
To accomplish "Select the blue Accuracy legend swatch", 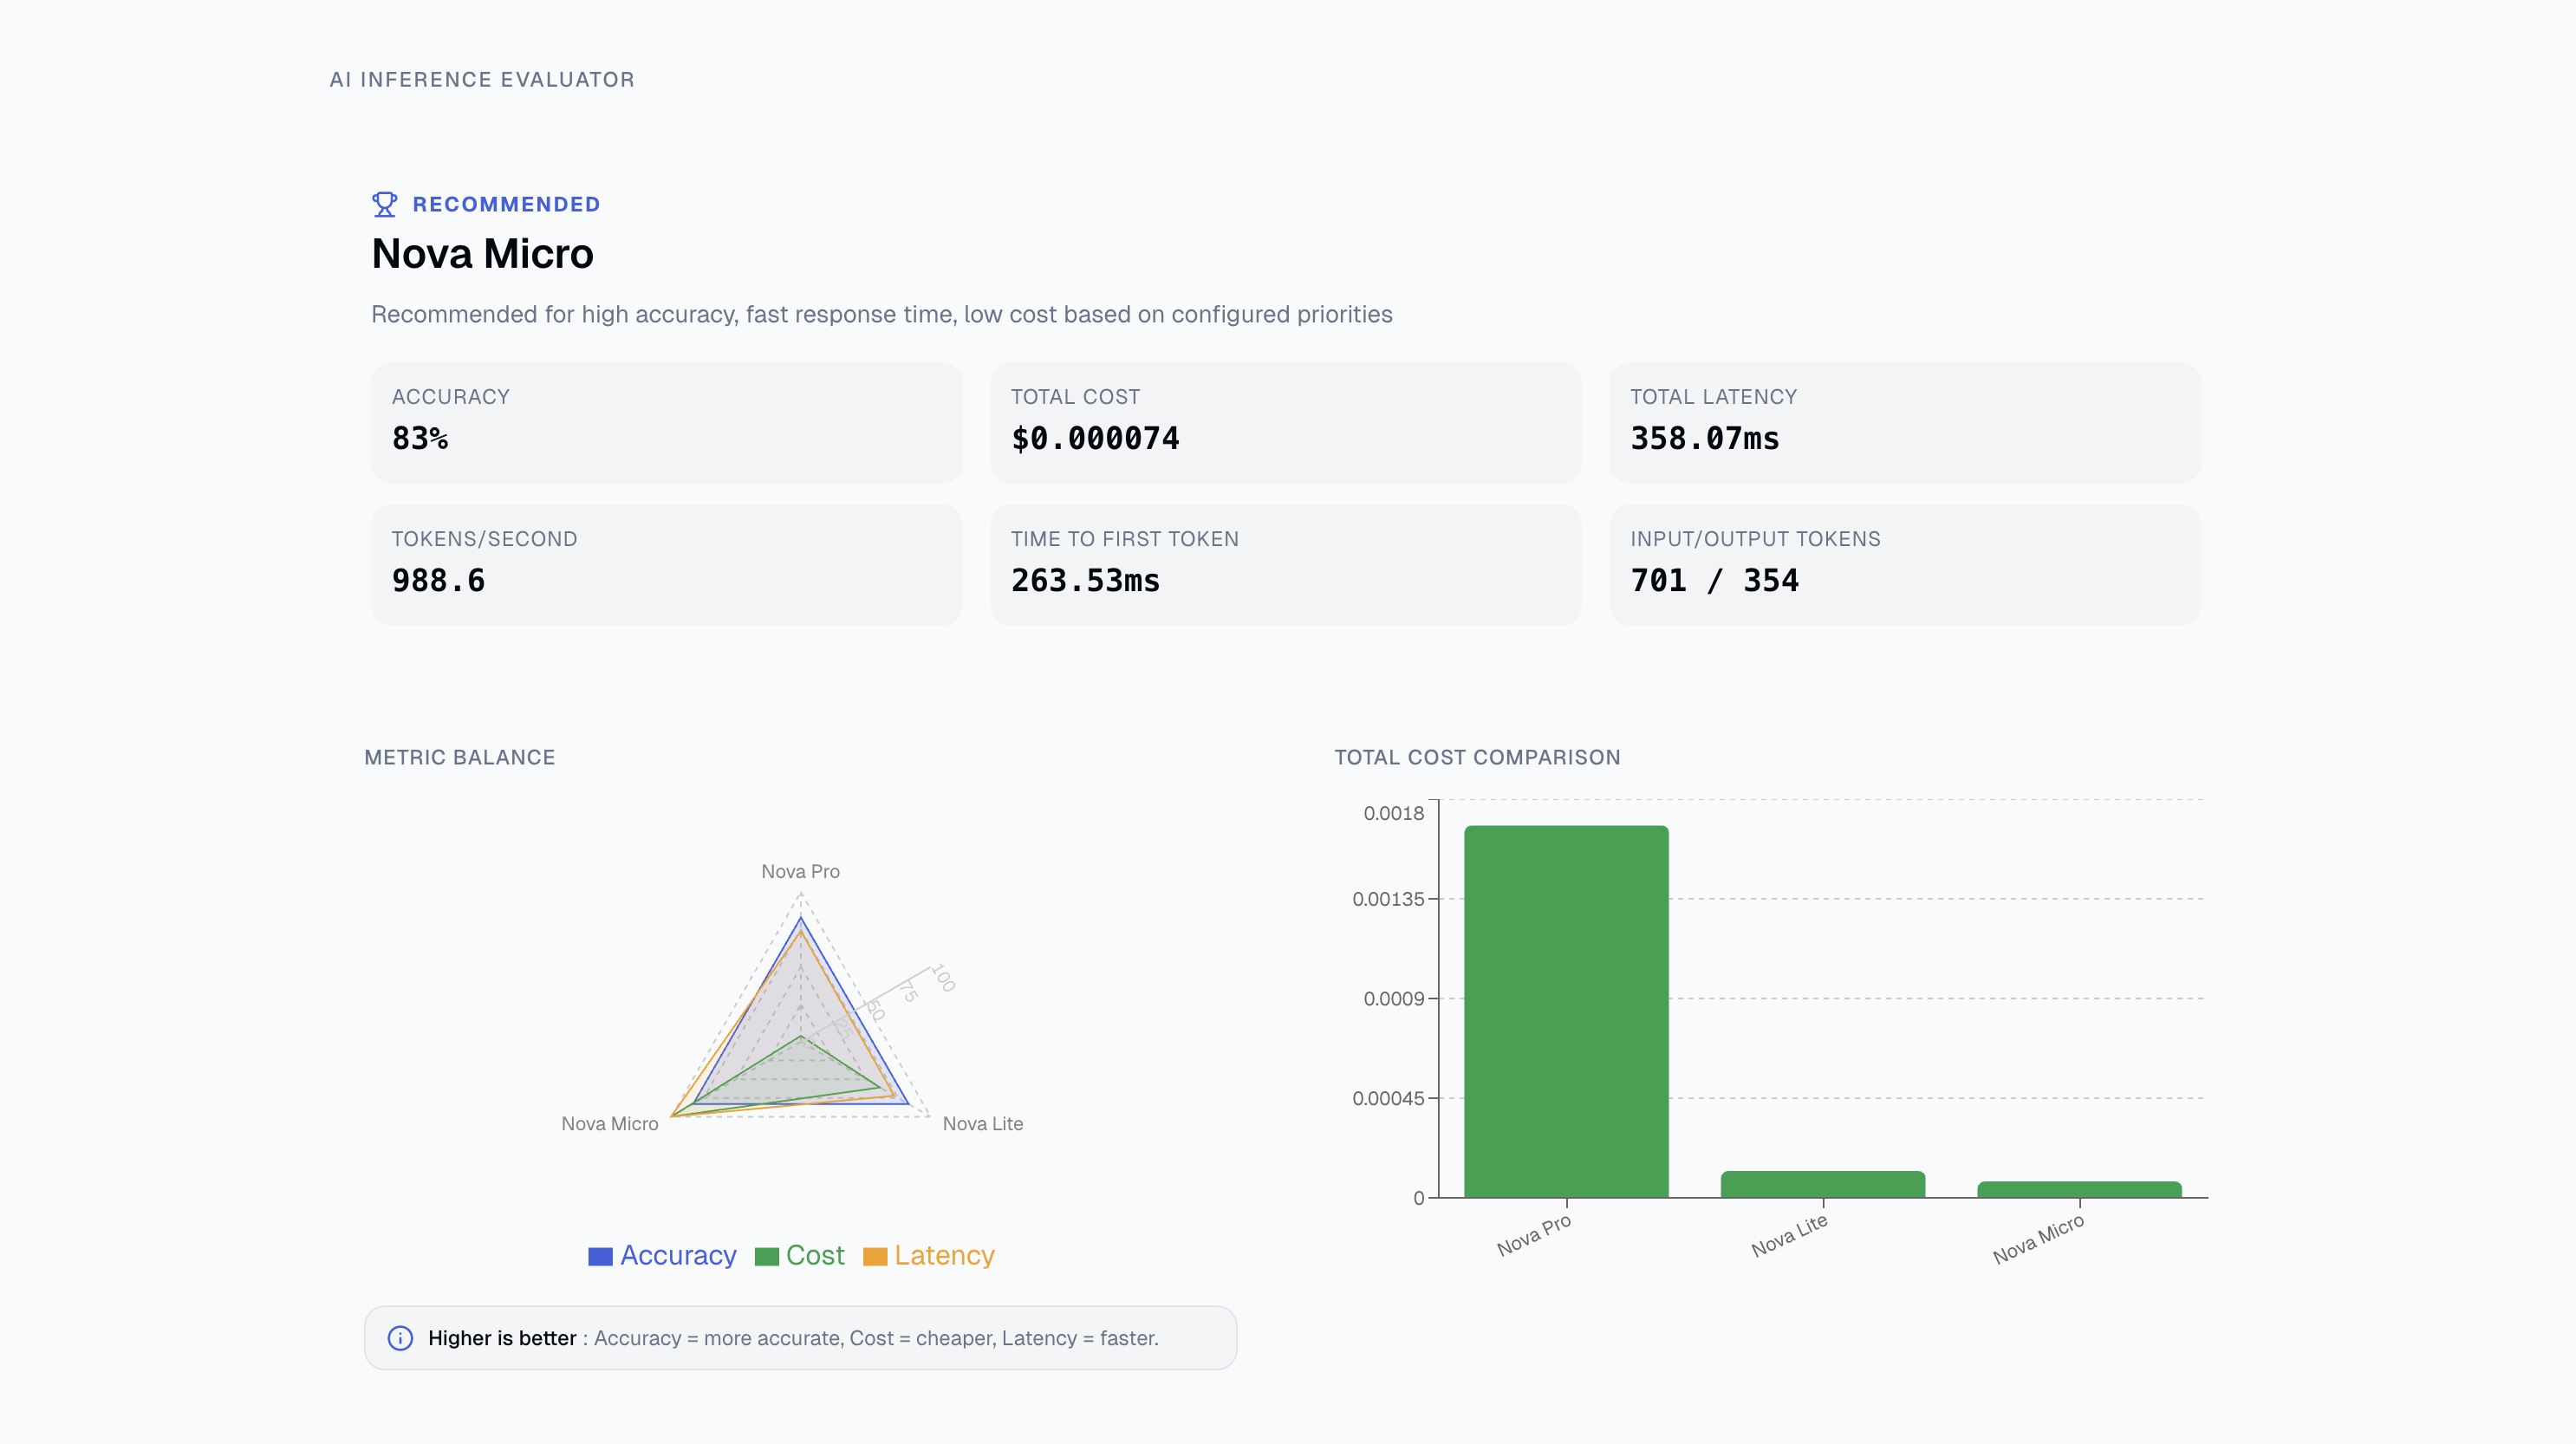I will tap(600, 1256).
